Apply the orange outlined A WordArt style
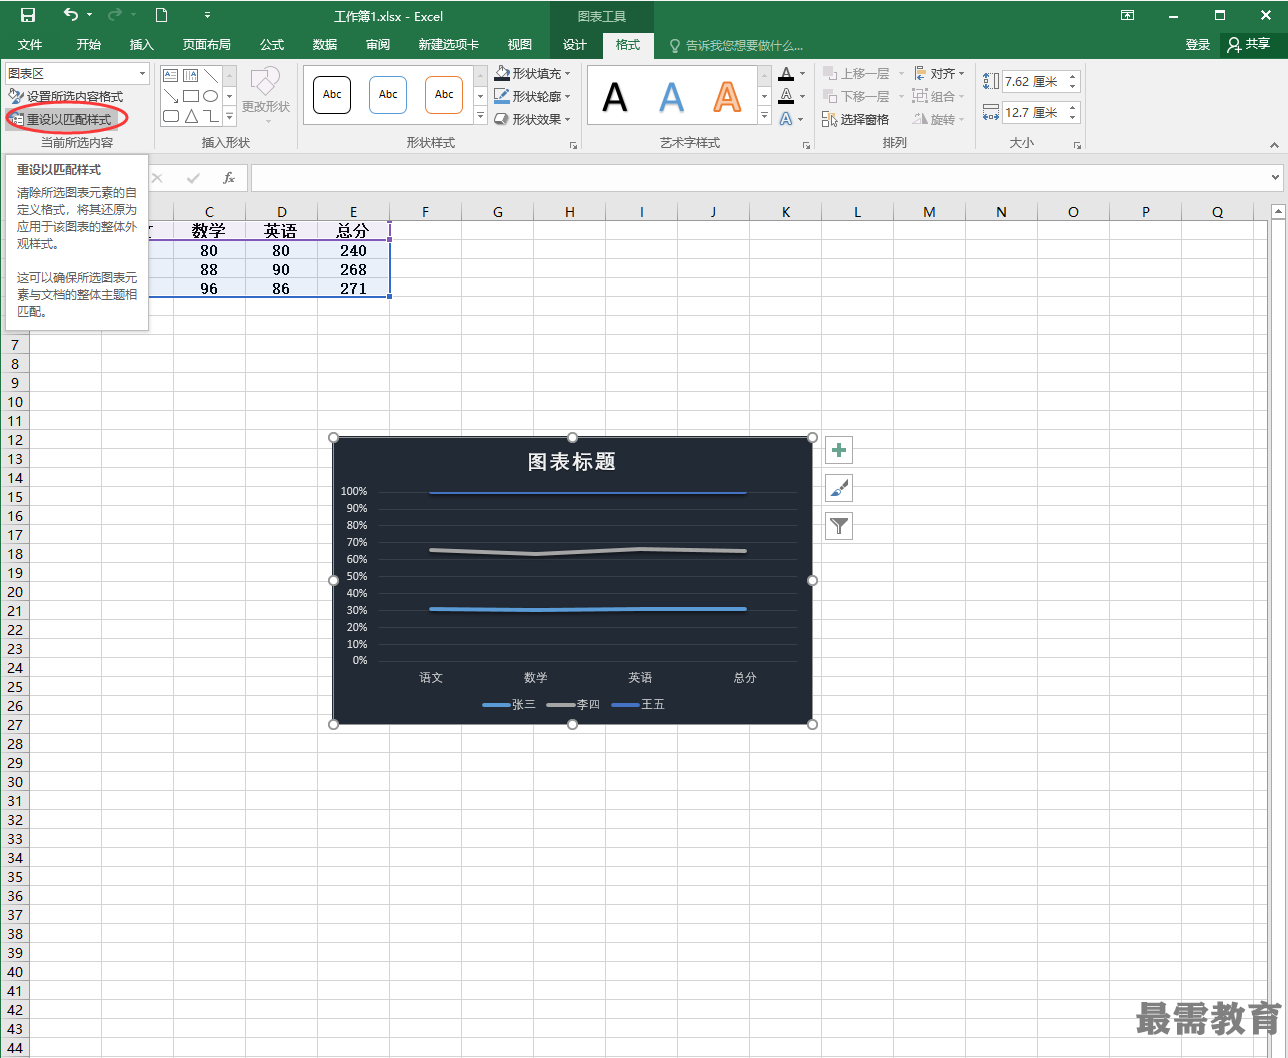 727,97
